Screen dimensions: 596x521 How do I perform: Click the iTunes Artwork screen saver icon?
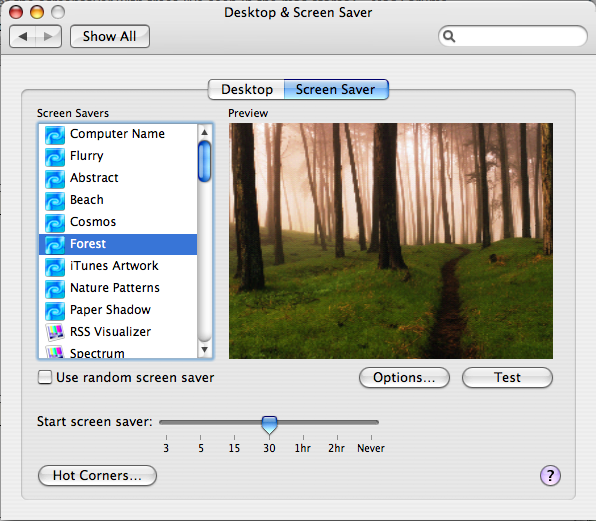(55, 267)
